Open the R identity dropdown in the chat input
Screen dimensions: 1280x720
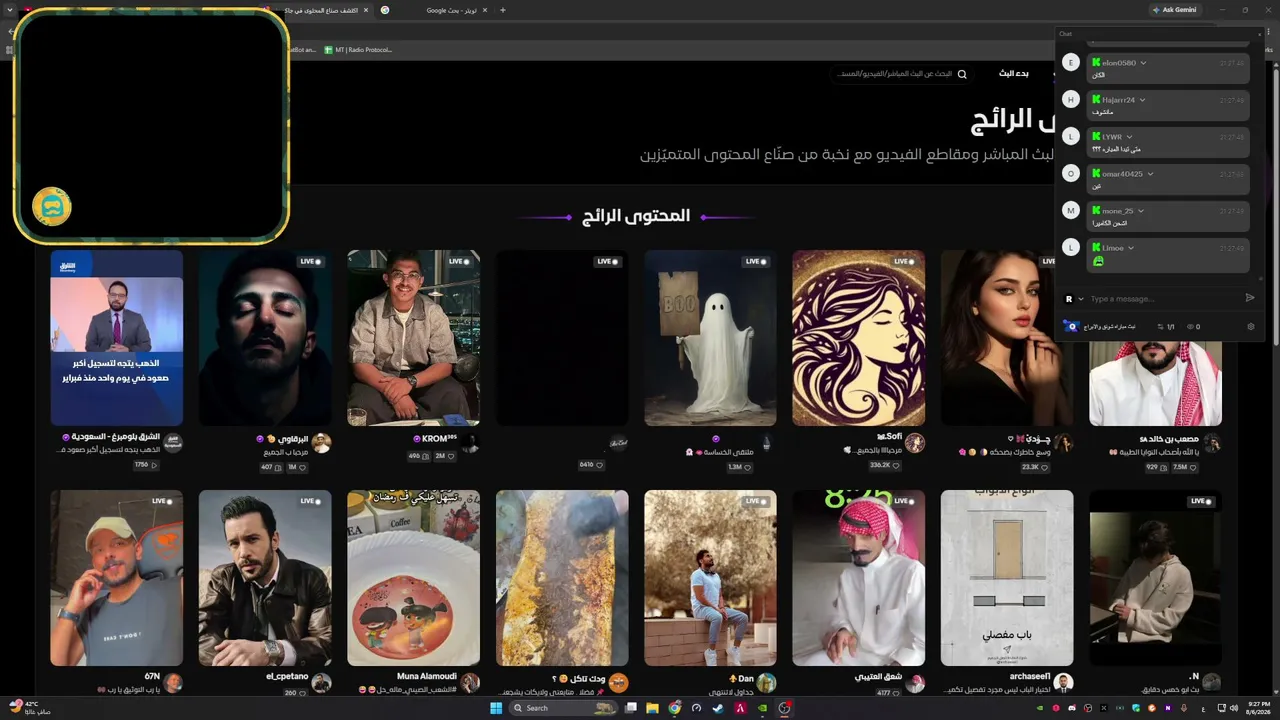click(x=1074, y=299)
